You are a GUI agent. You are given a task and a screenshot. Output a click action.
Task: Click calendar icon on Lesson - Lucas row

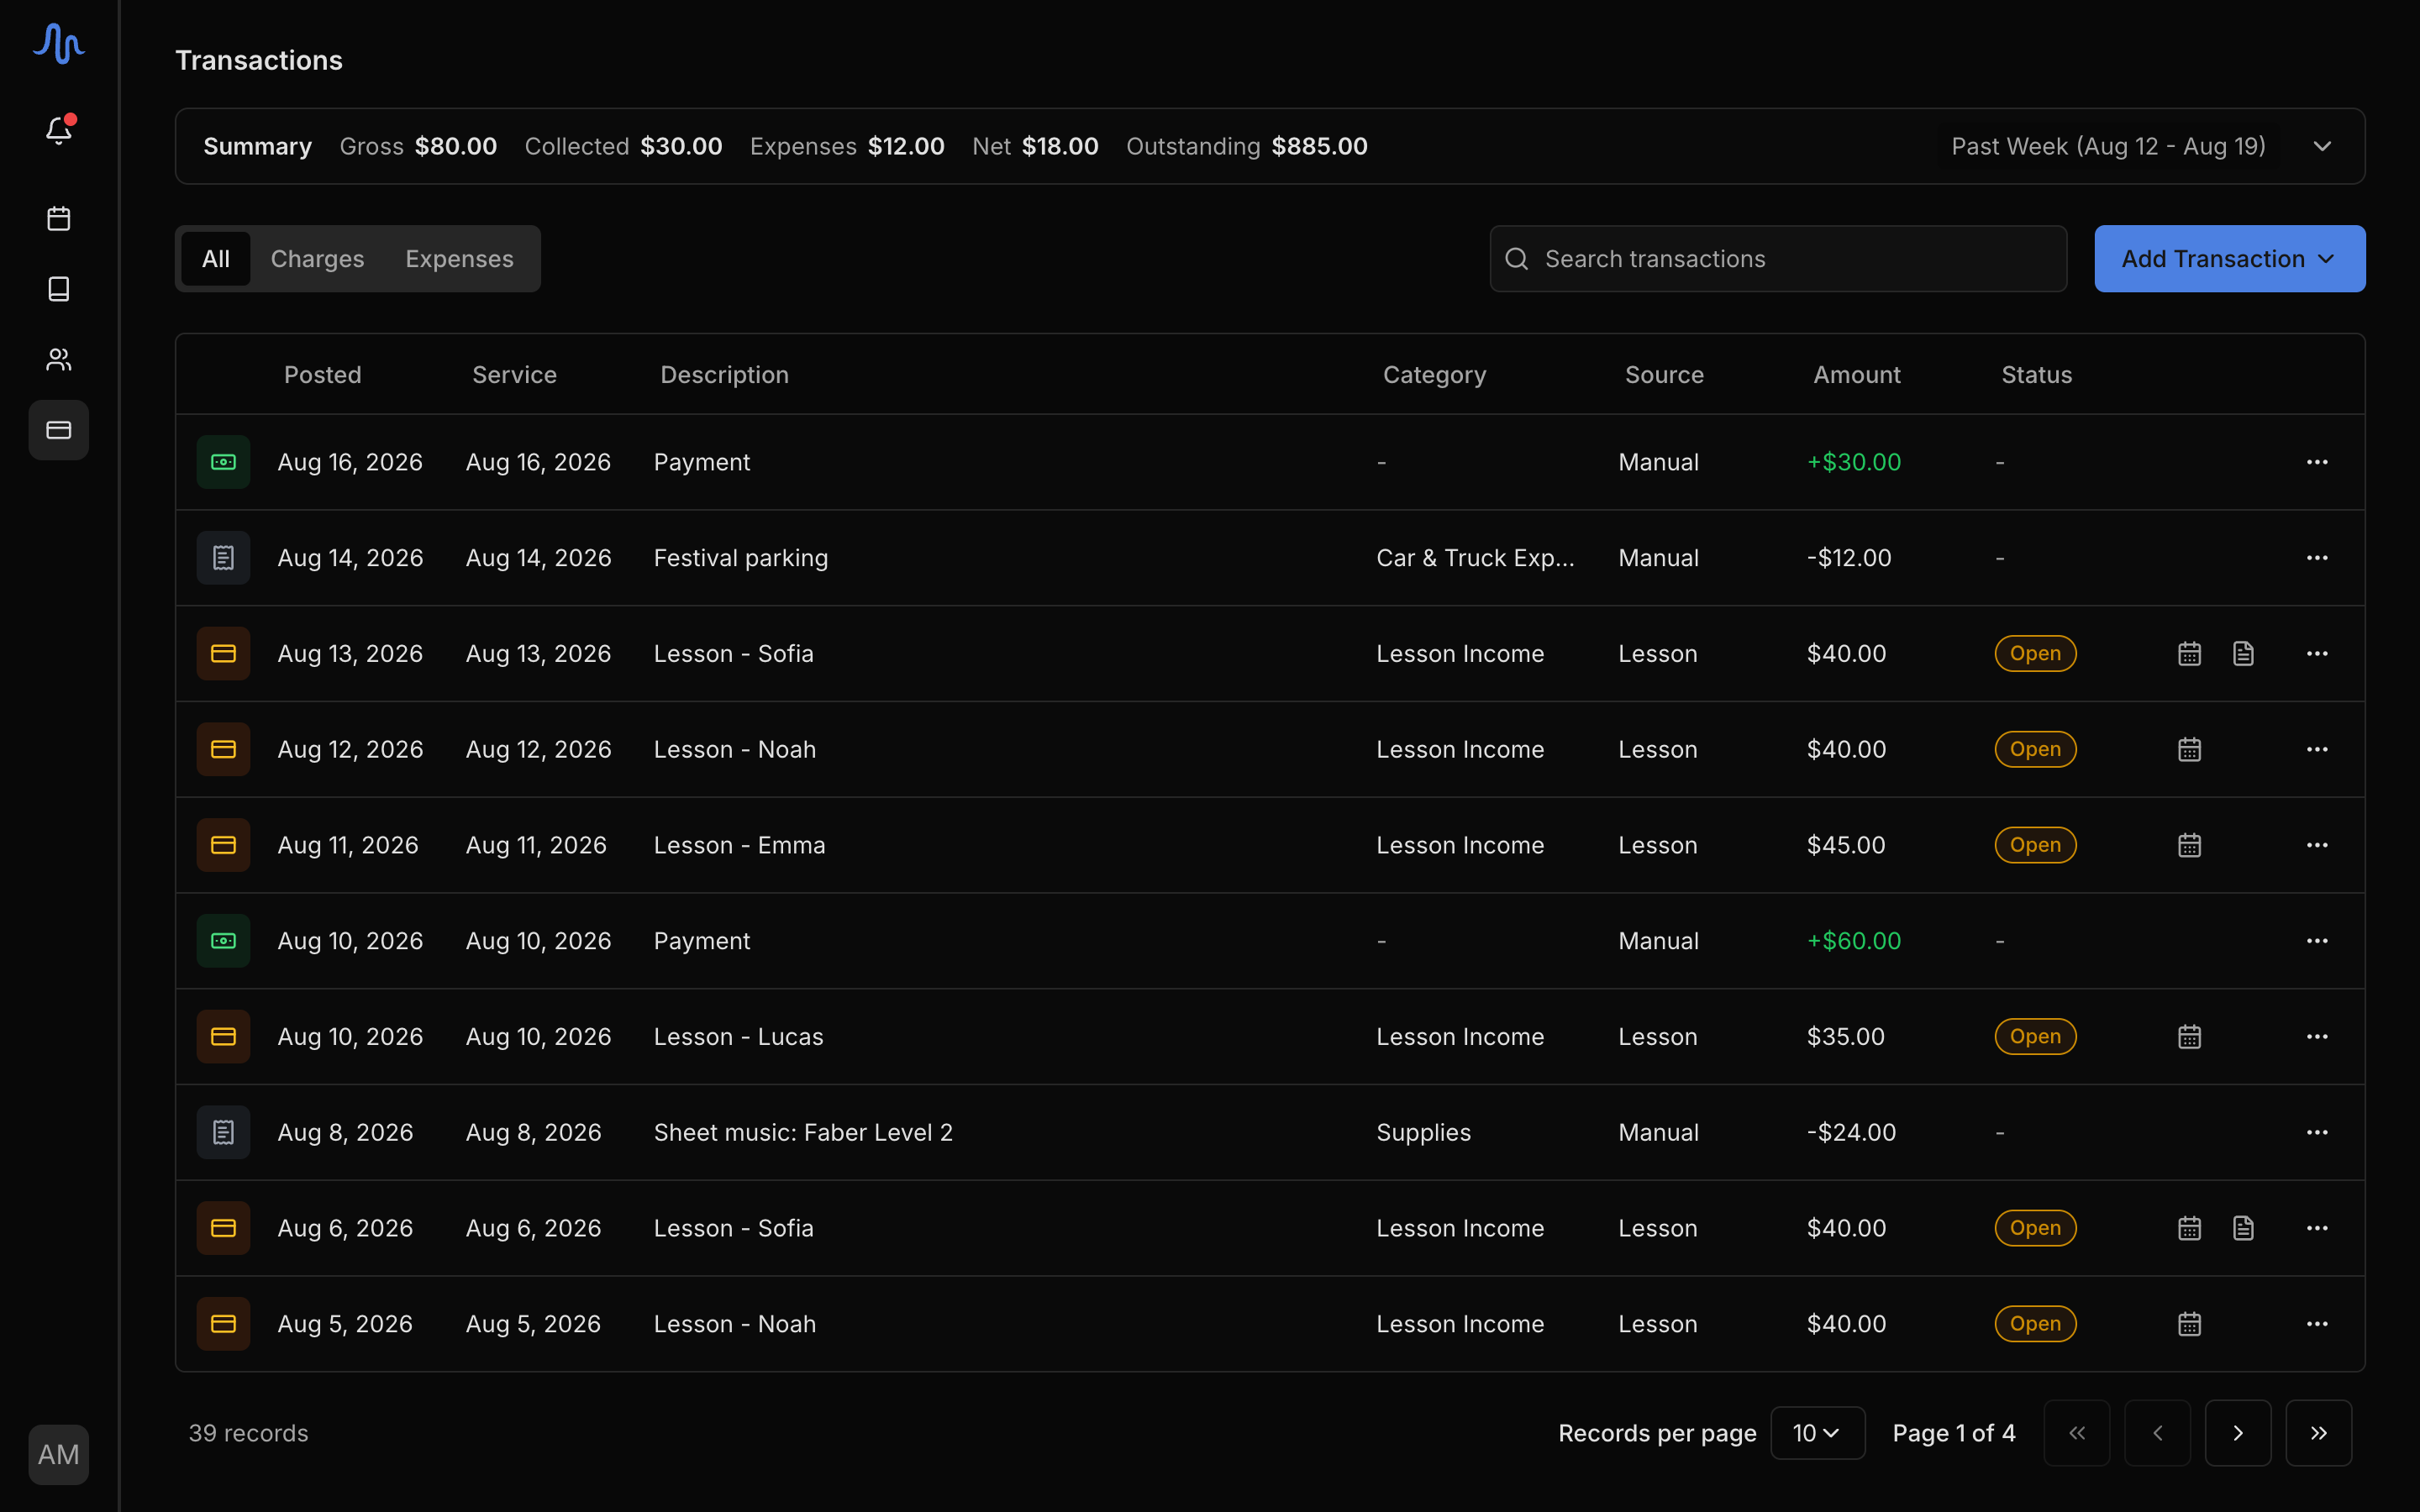point(2190,1037)
